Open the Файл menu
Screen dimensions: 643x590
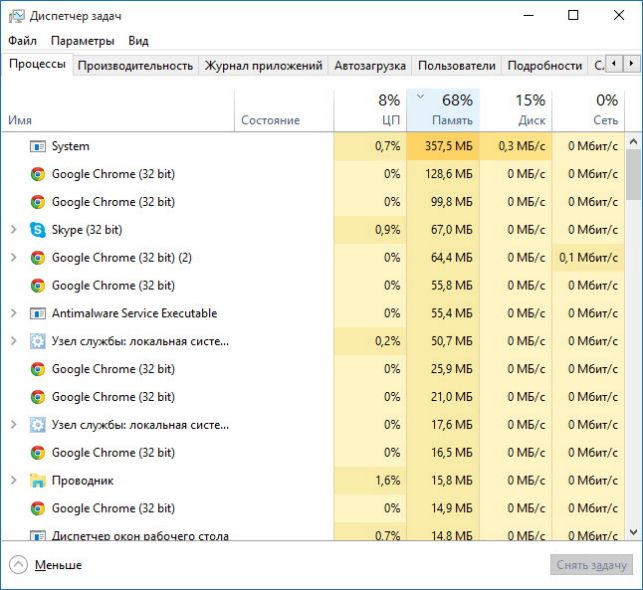23,41
